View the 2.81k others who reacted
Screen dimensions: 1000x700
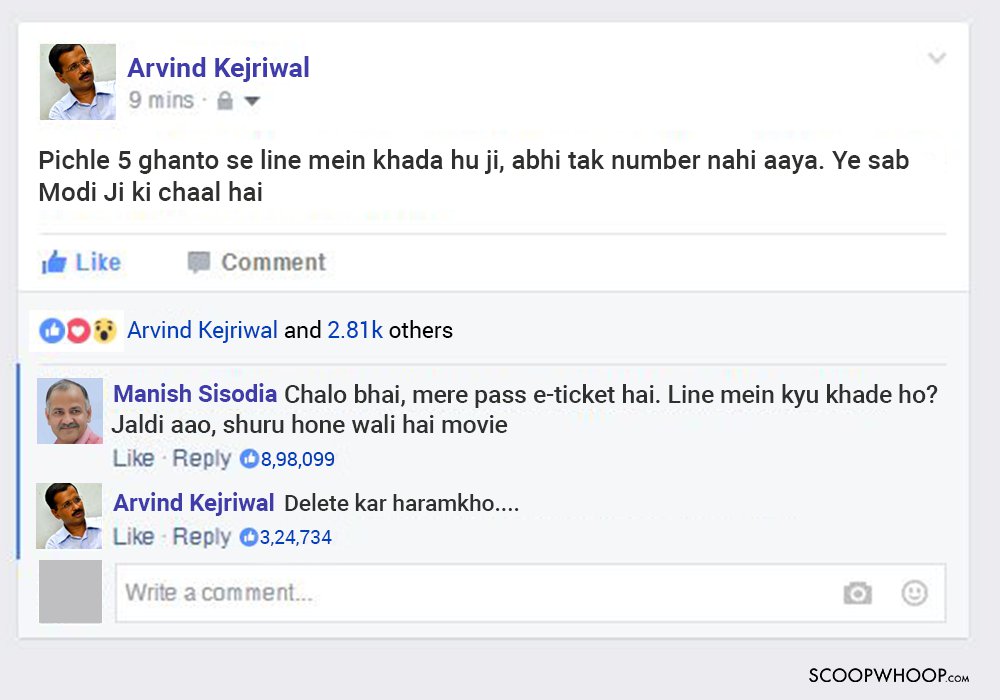tap(355, 330)
